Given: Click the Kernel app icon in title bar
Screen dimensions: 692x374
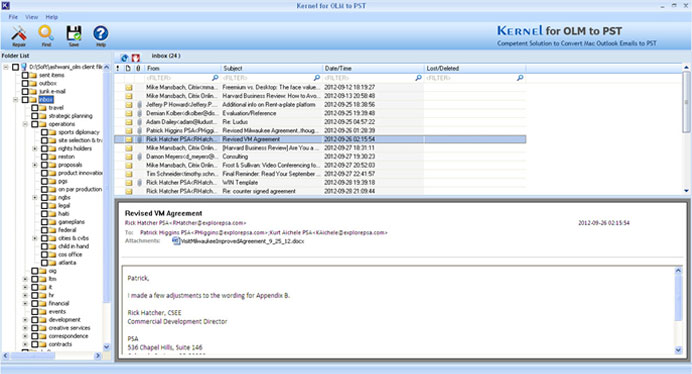Looking at the screenshot, I should [x=5, y=6].
